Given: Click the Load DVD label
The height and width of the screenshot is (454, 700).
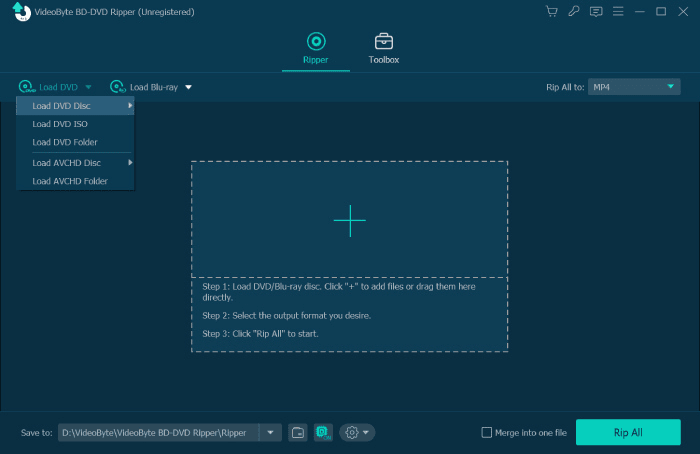Looking at the screenshot, I should coord(58,87).
